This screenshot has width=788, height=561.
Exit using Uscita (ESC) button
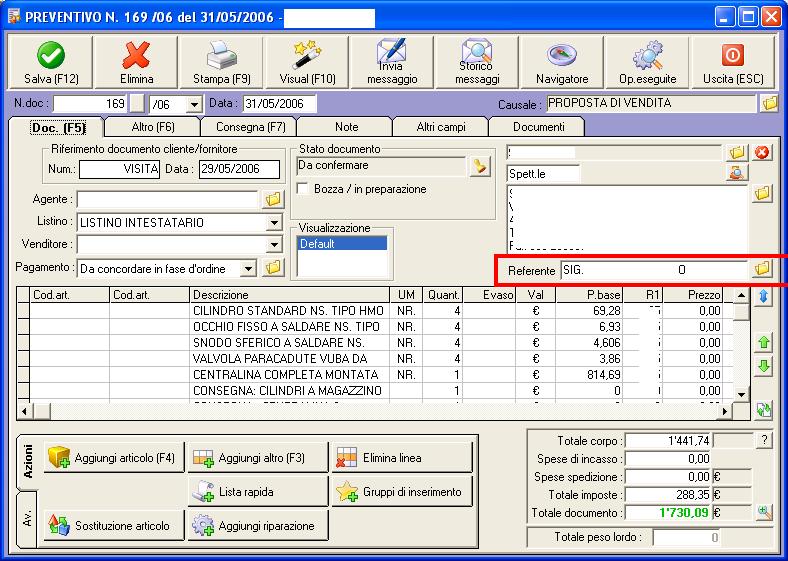point(733,63)
